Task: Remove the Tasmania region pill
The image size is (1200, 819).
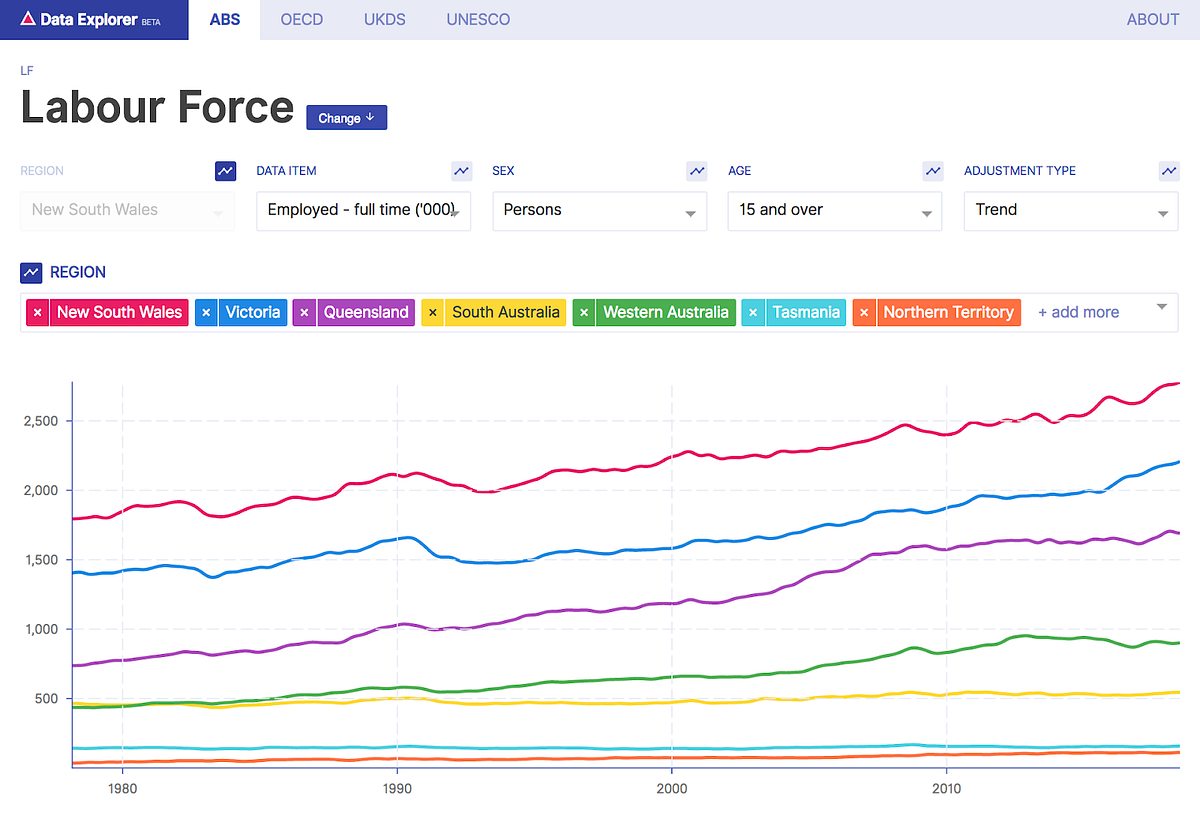Action: (753, 312)
